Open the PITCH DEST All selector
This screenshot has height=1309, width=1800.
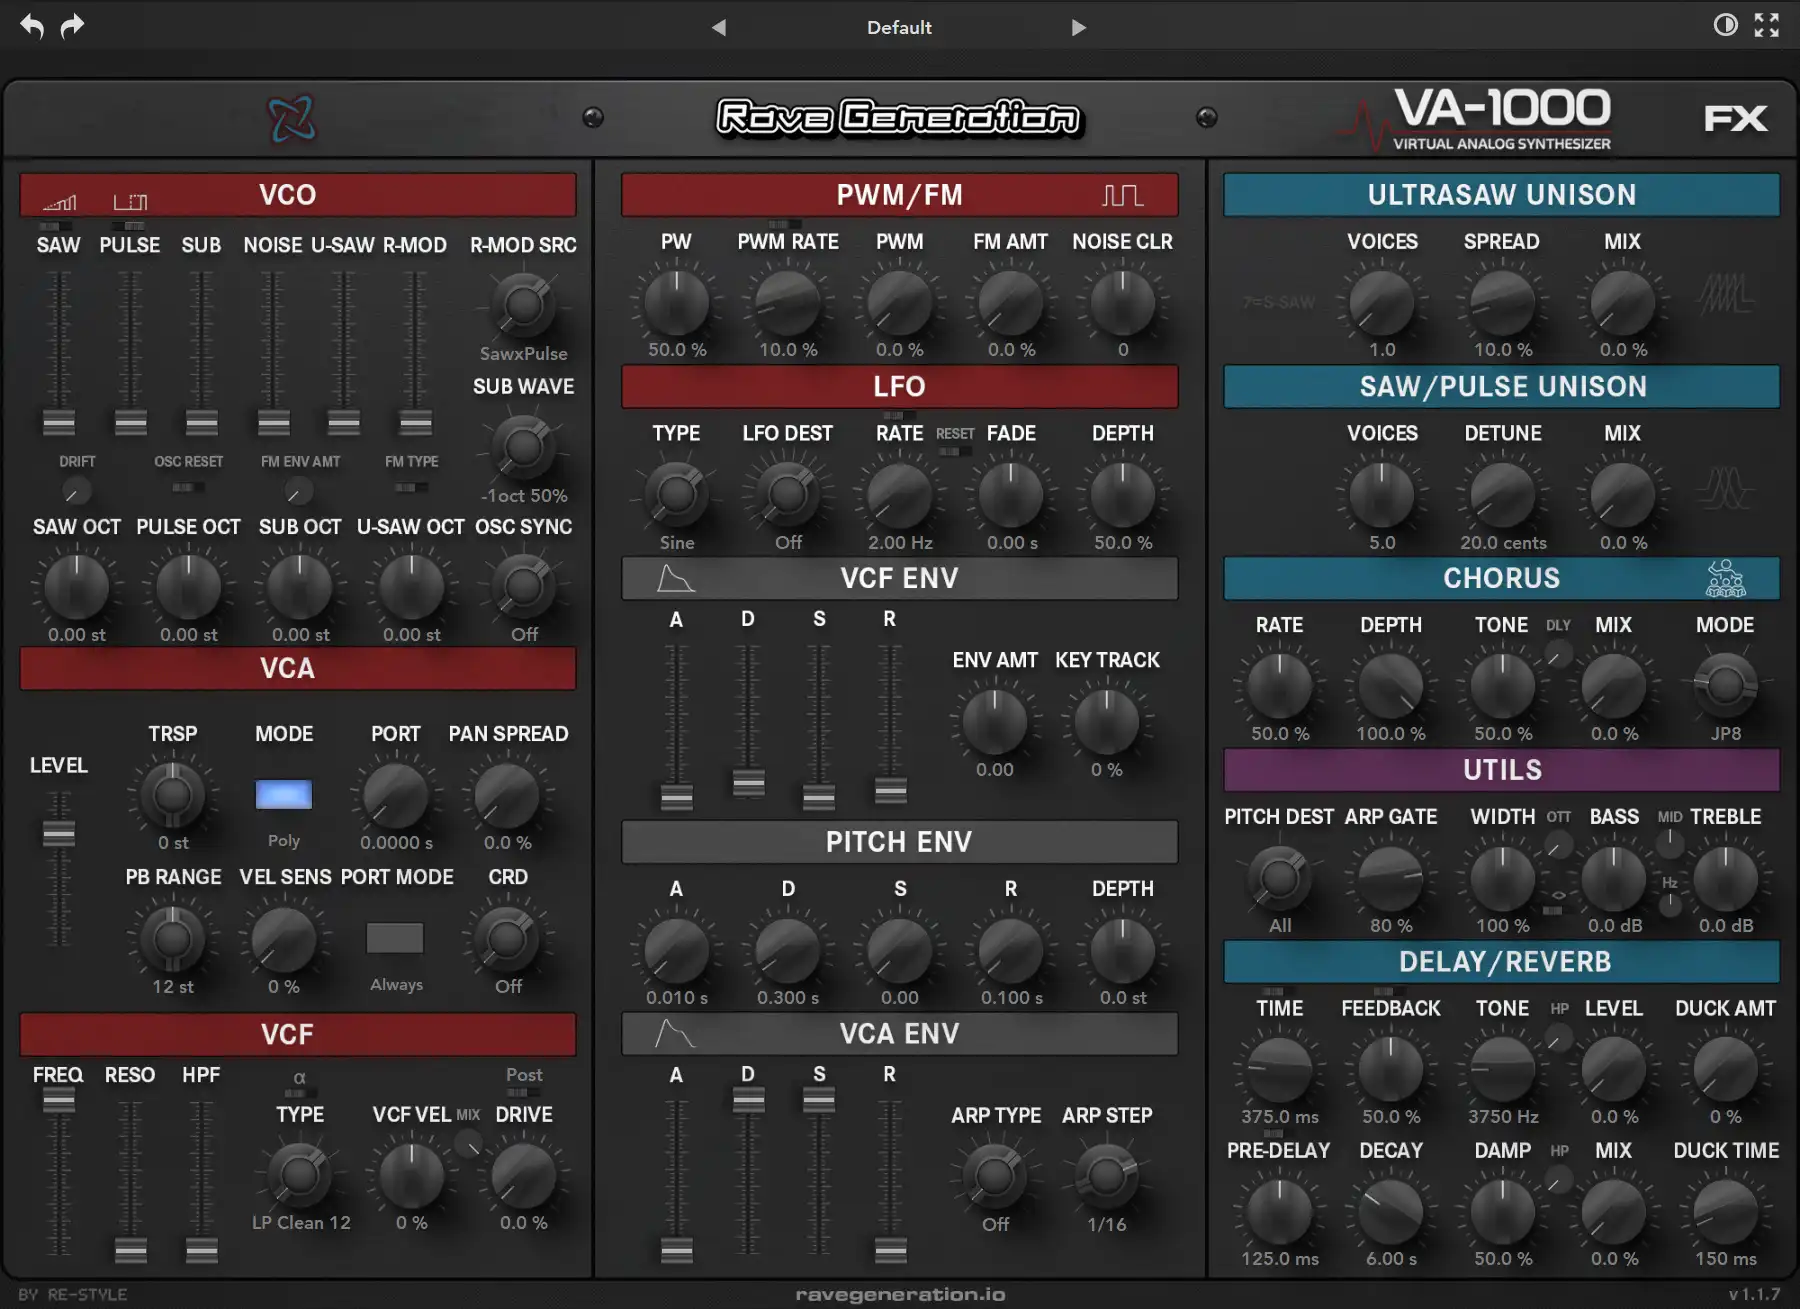[1279, 878]
